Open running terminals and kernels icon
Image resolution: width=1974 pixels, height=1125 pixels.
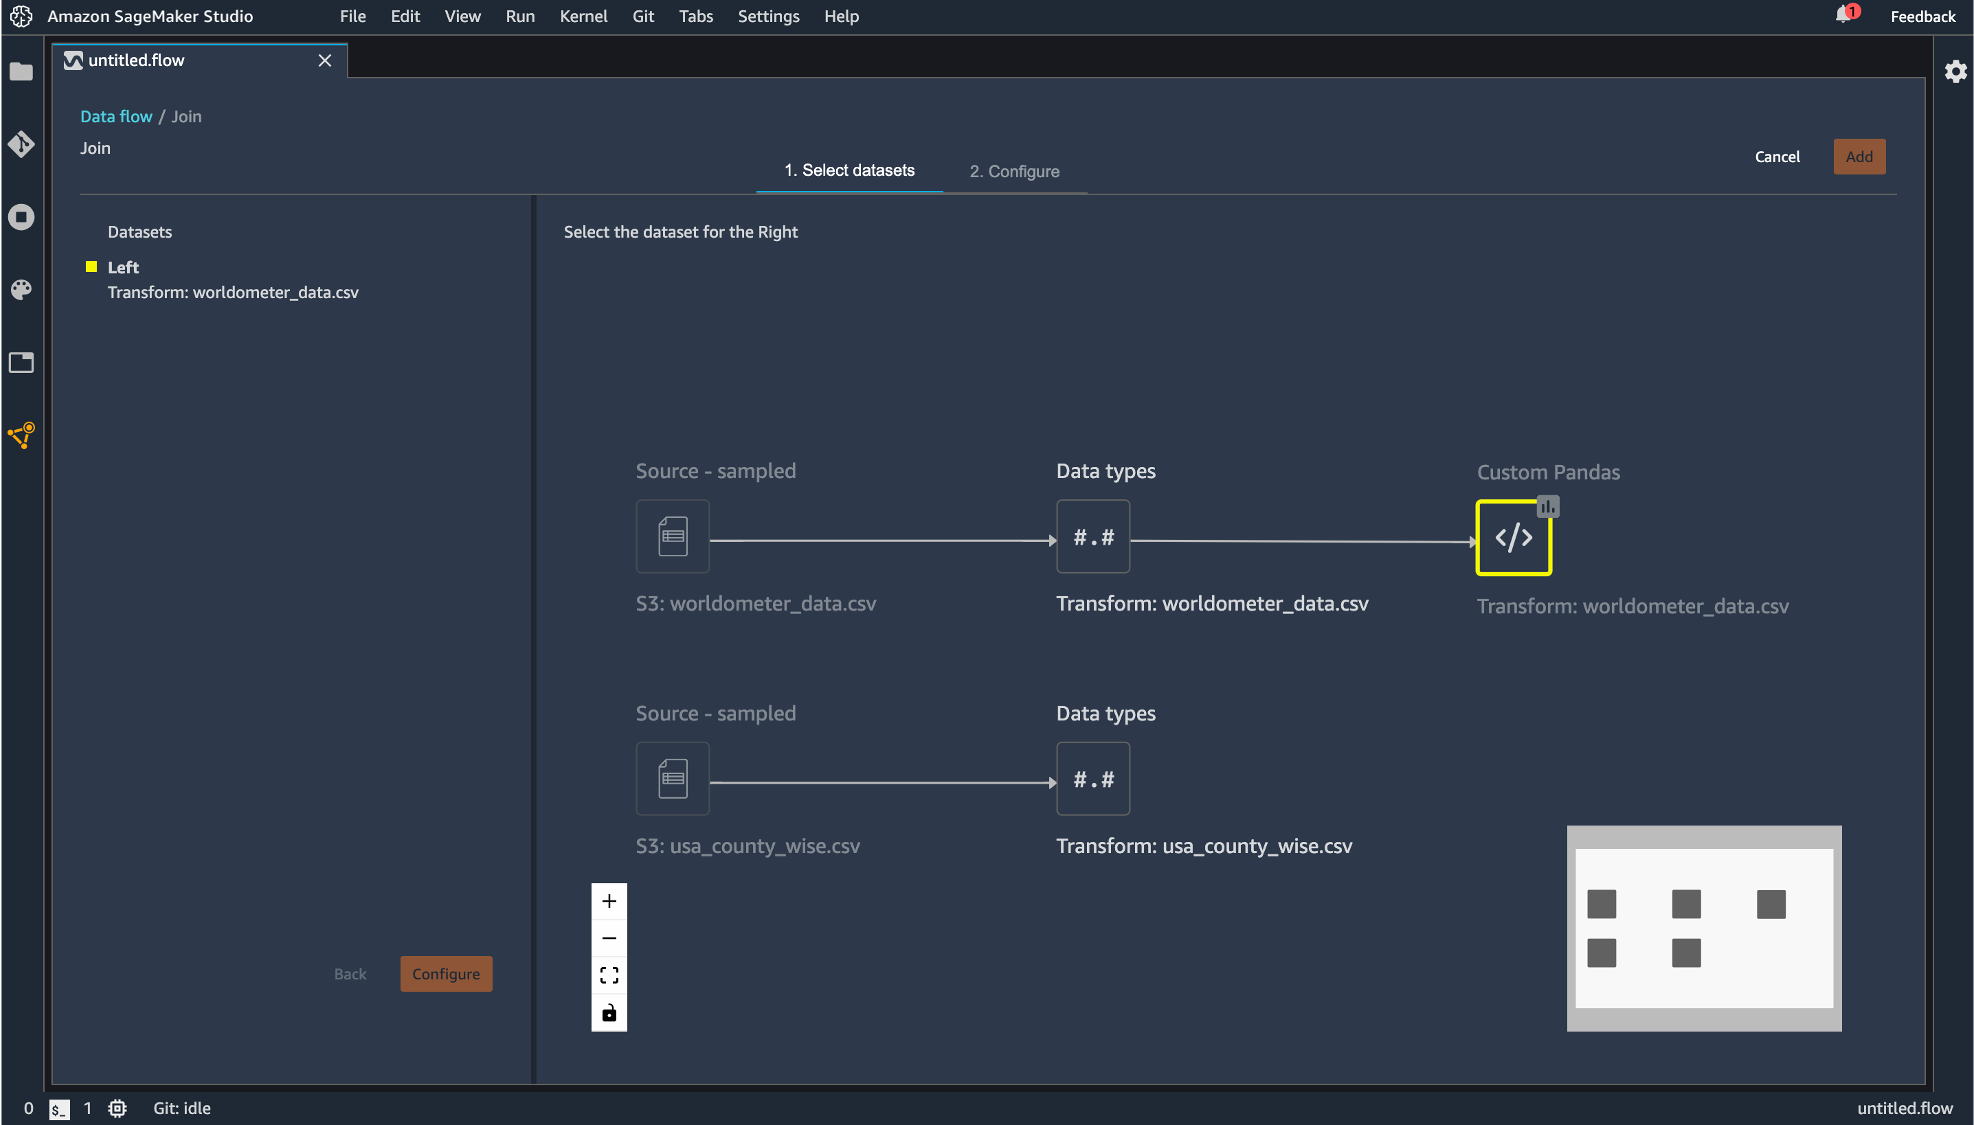pos(21,217)
